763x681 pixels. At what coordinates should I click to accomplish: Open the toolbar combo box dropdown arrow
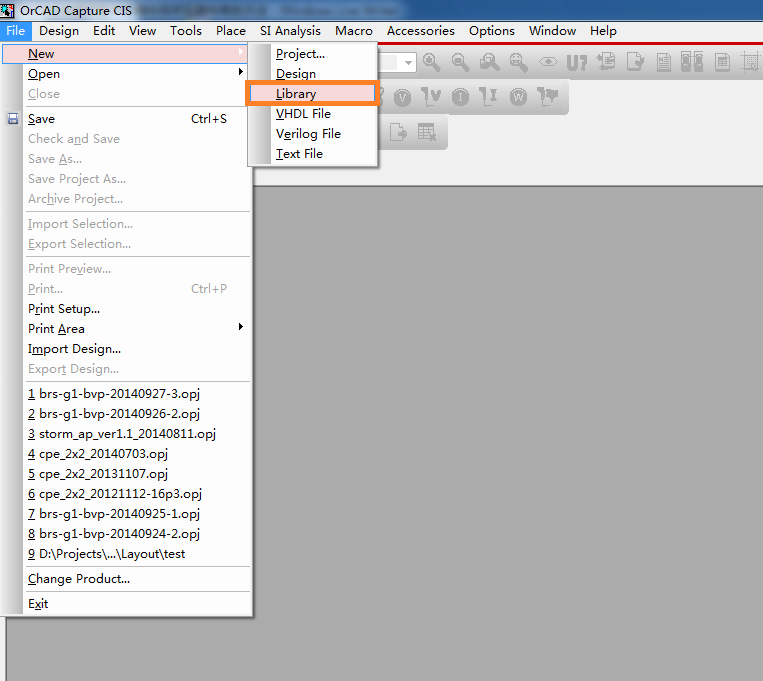(409, 62)
